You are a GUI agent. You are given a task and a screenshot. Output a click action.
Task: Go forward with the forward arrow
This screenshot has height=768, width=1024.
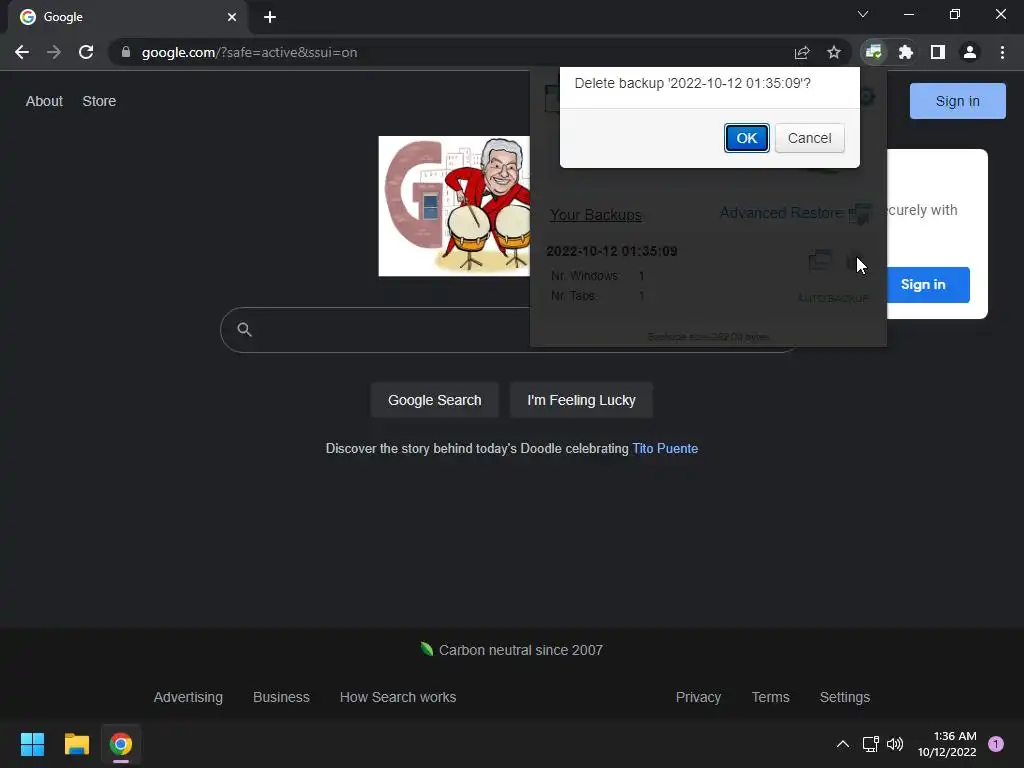54,52
